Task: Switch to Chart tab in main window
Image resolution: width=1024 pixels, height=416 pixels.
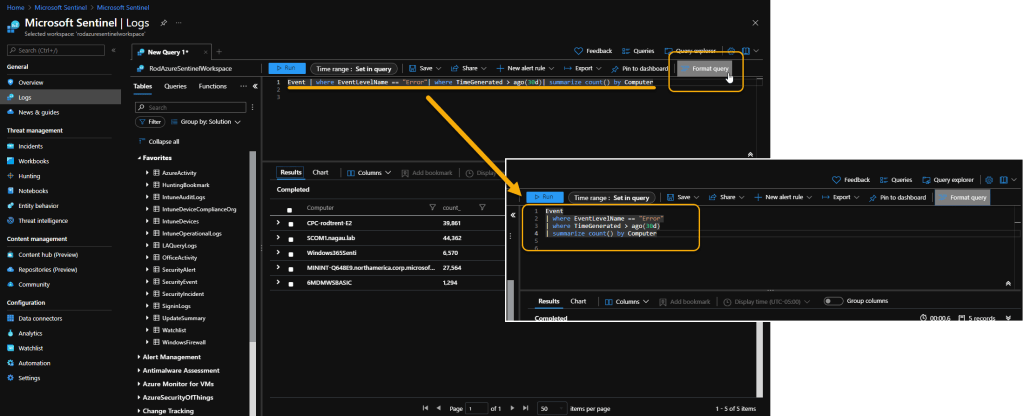Action: (320, 172)
